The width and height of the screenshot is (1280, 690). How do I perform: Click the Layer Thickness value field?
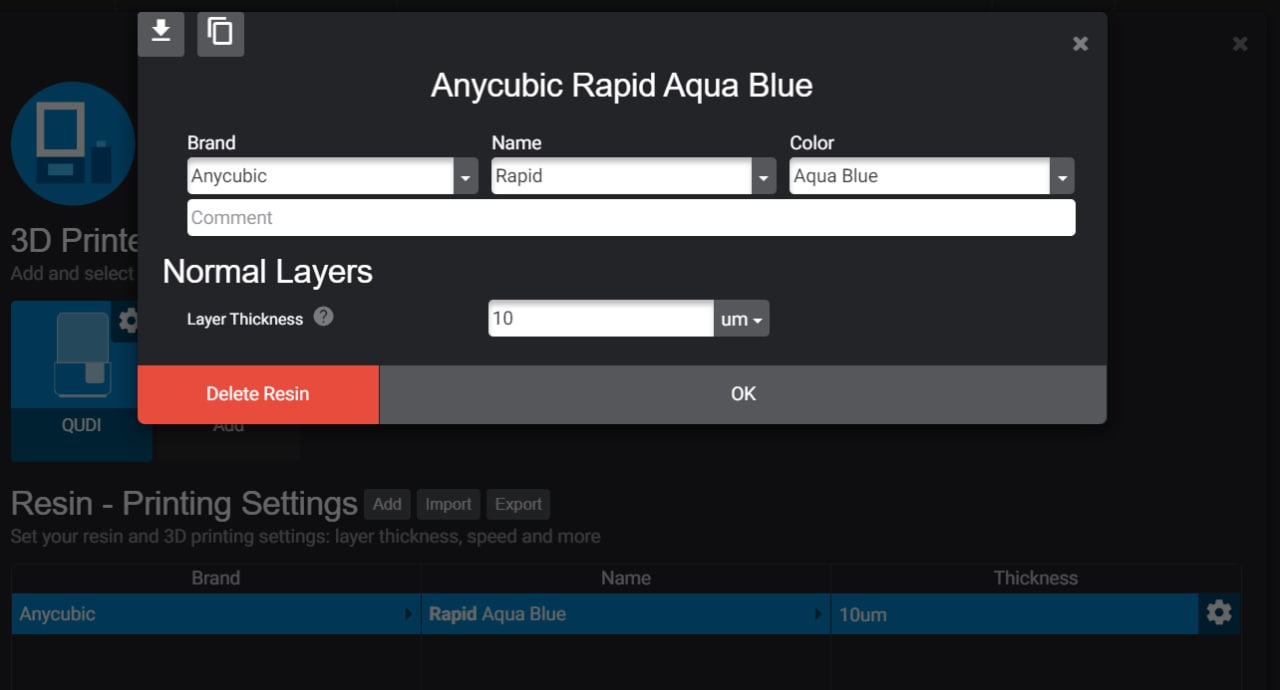pyautogui.click(x=601, y=319)
